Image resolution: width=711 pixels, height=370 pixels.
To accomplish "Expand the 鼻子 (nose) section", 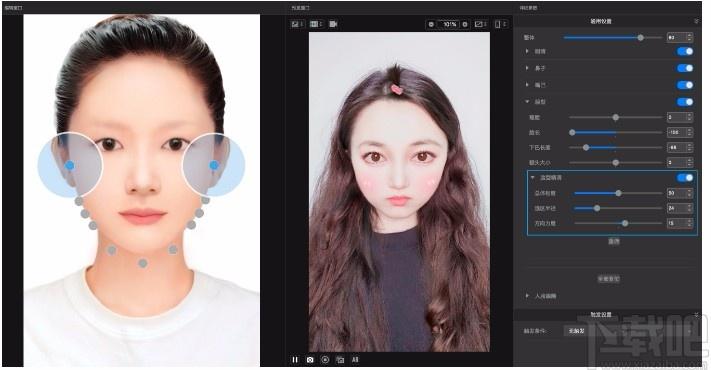I will click(527, 68).
